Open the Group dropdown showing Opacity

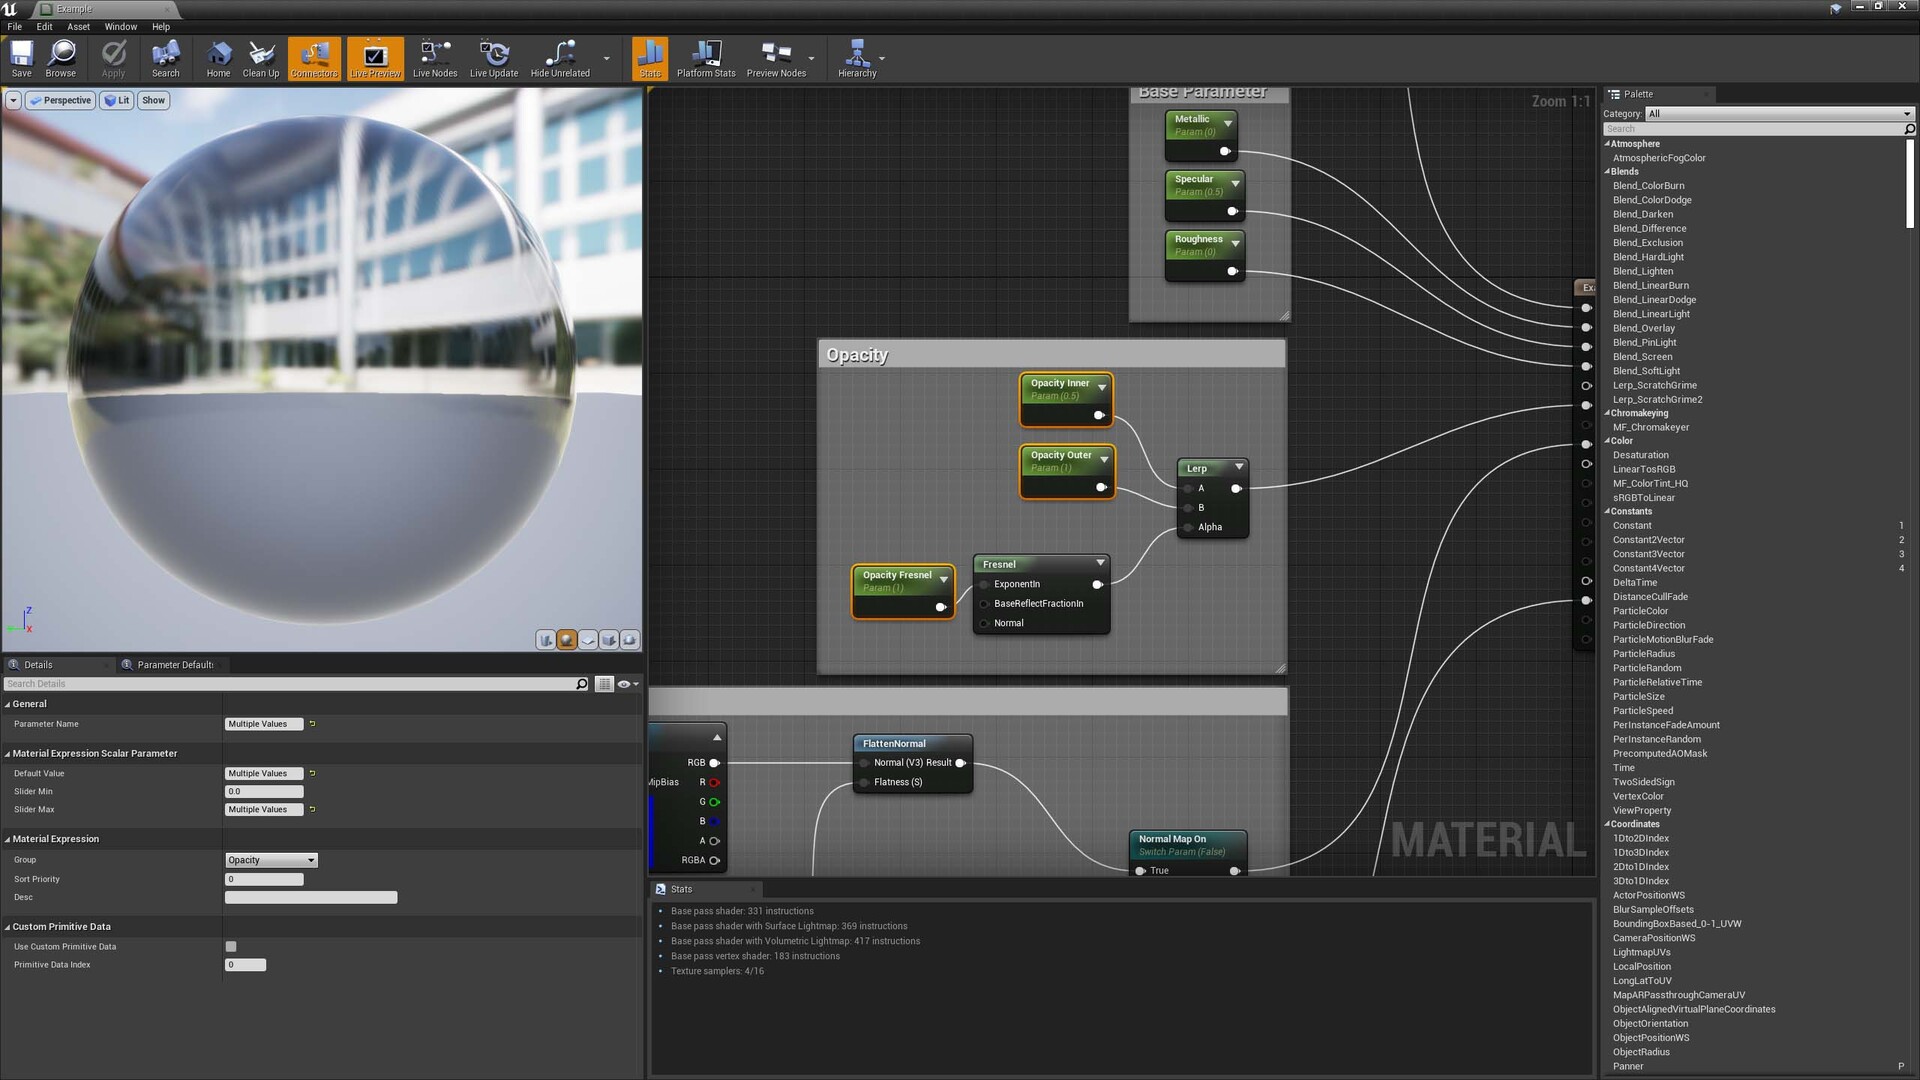pos(270,860)
